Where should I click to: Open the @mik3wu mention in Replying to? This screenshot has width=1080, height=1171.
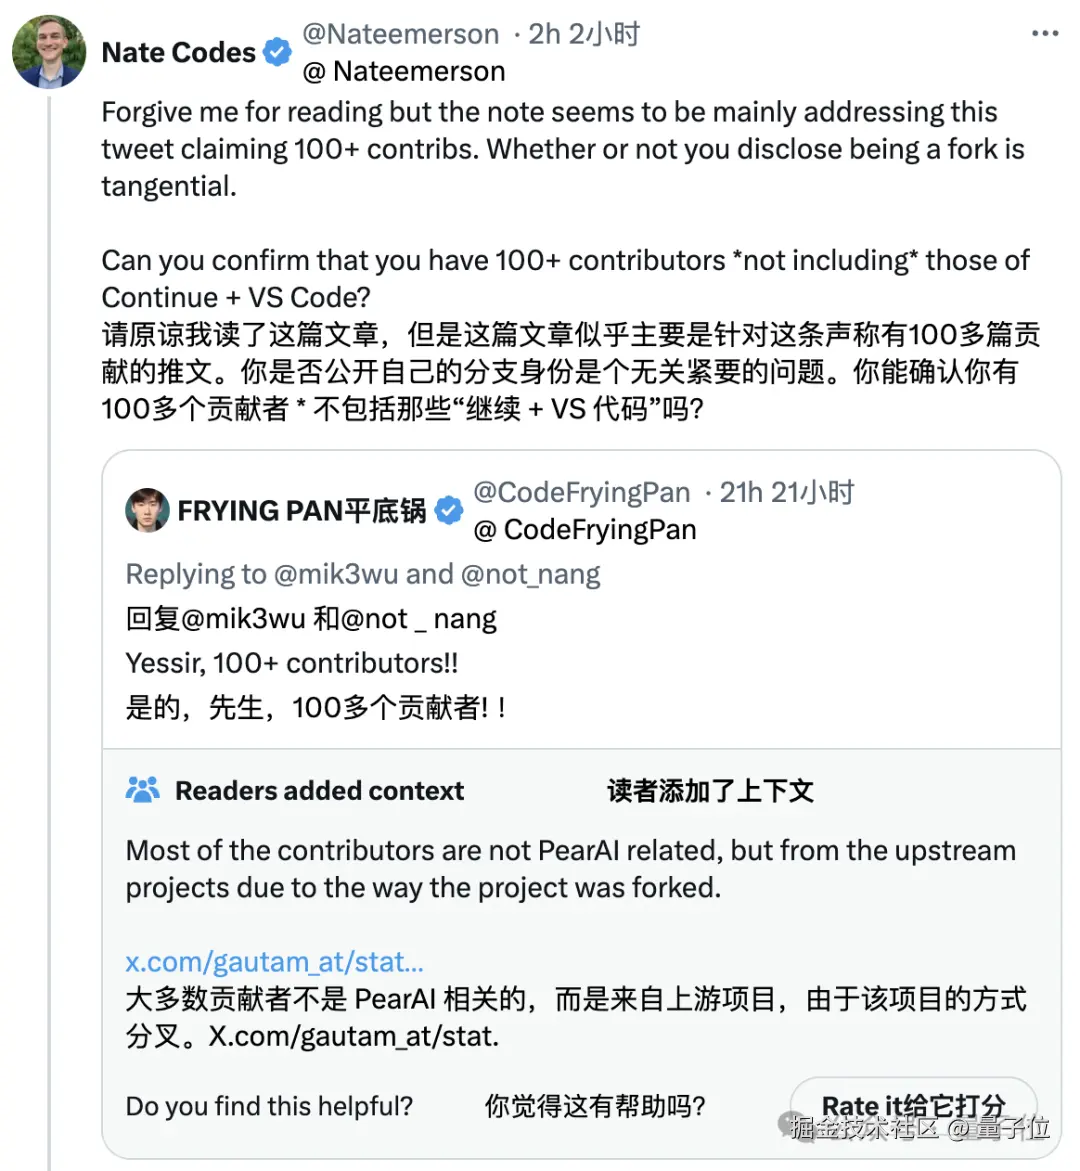335,574
